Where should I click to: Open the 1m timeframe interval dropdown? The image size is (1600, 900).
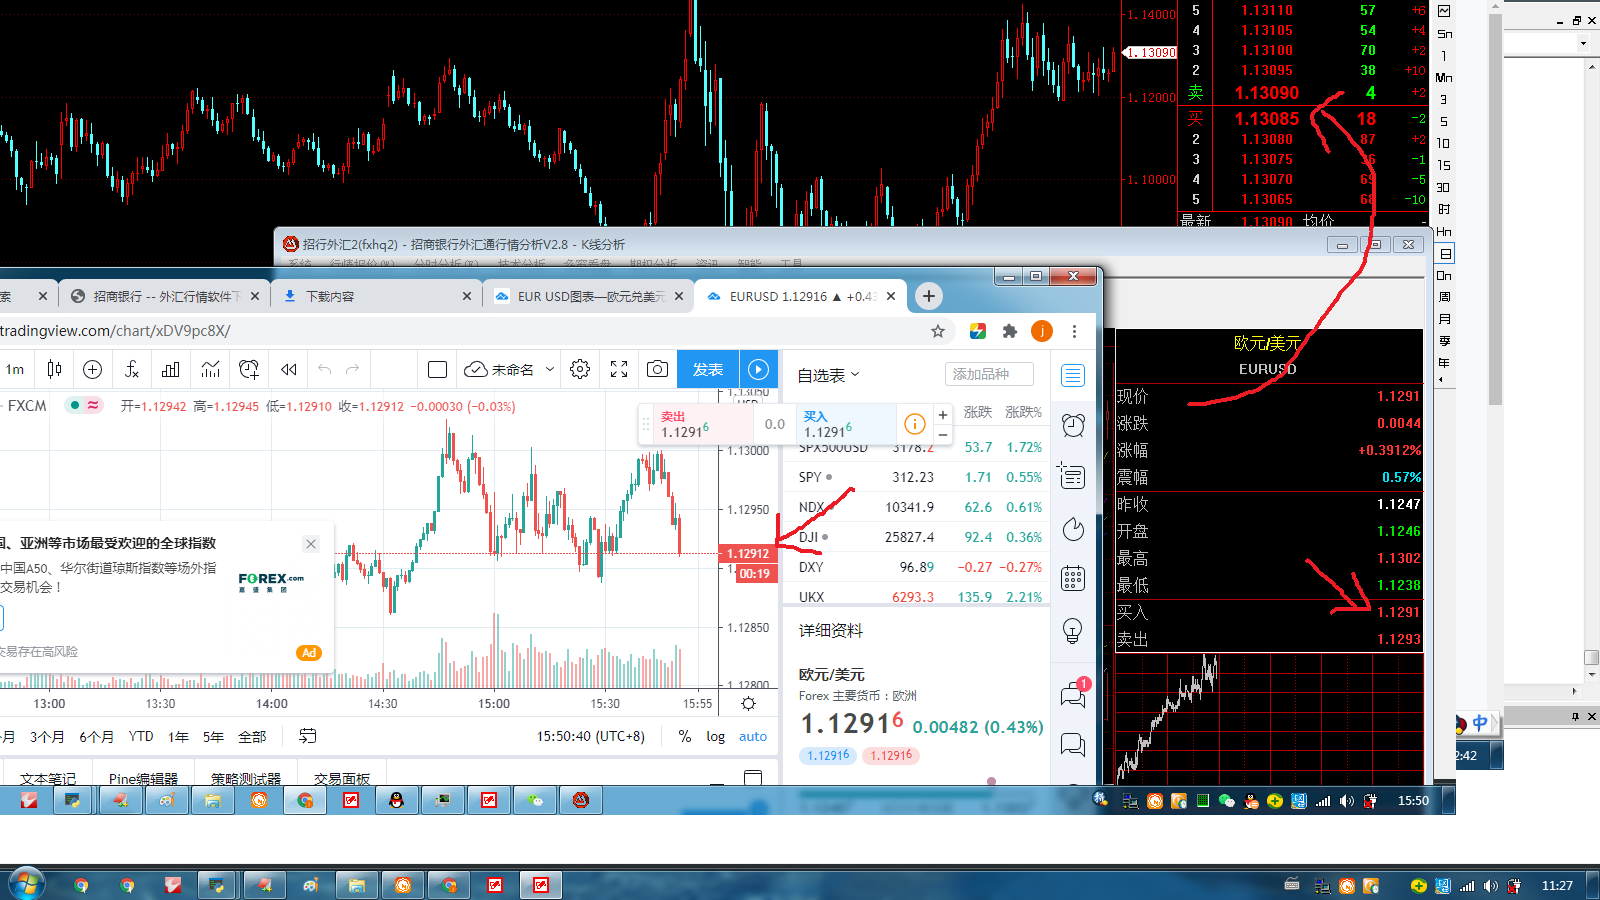click(15, 370)
